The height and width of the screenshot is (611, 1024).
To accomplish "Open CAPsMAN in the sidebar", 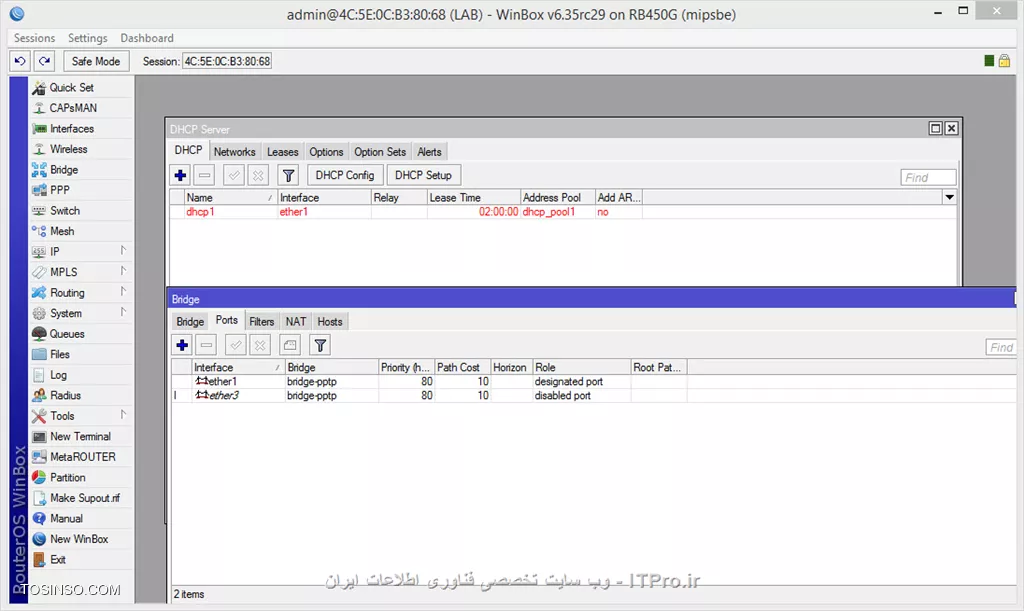I will tap(73, 108).
